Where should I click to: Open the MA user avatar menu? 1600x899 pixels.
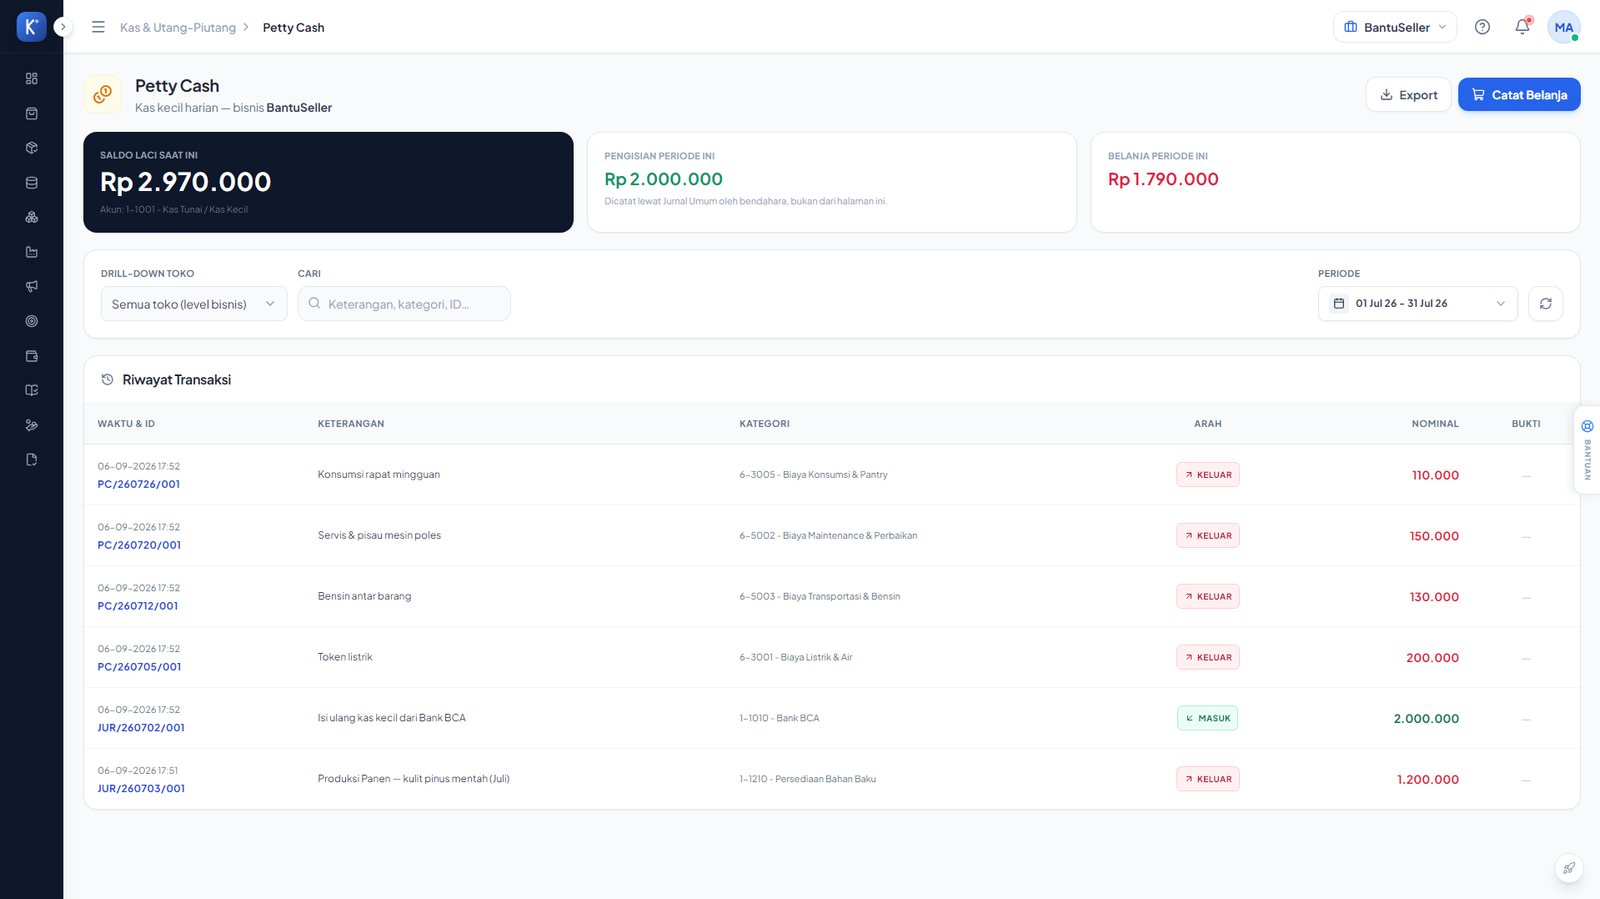pos(1564,27)
